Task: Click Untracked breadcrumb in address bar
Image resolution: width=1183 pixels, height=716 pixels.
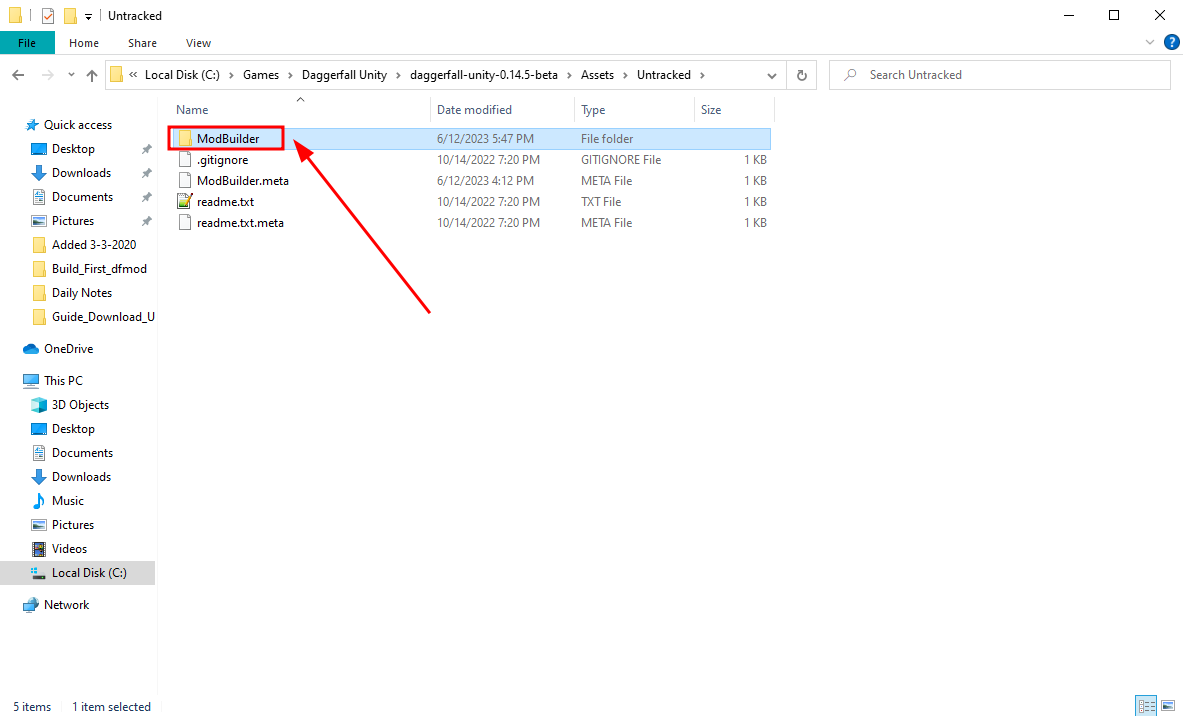Action: pos(664,75)
